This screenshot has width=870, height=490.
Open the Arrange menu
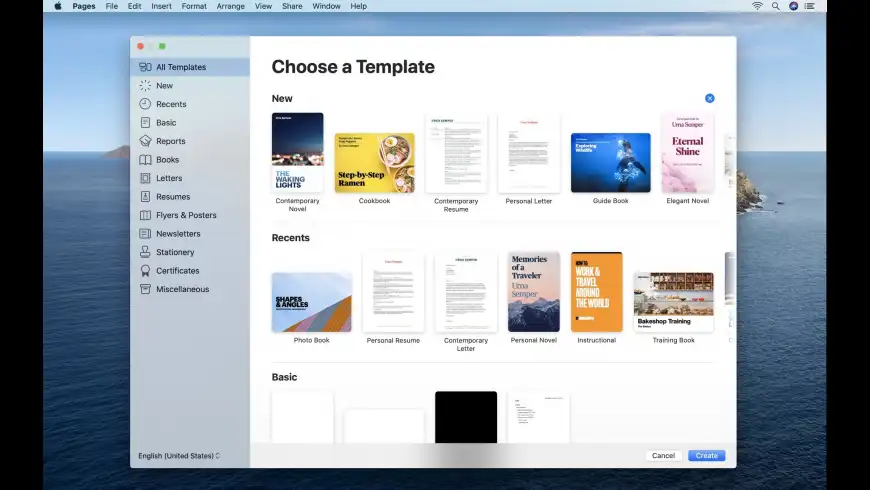230,6
